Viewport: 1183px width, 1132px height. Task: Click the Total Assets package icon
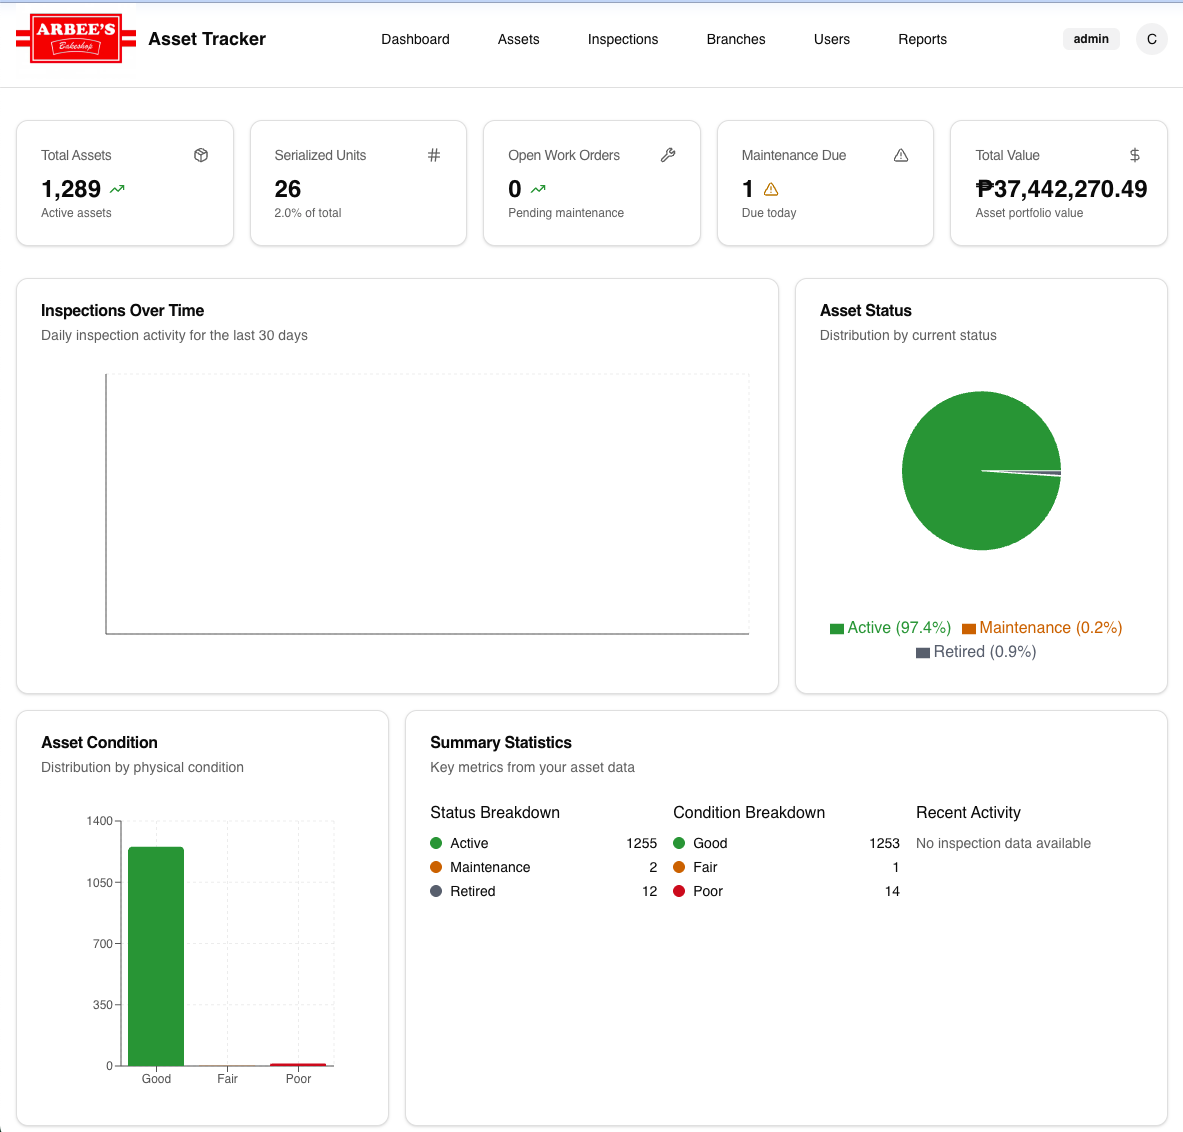tap(200, 155)
